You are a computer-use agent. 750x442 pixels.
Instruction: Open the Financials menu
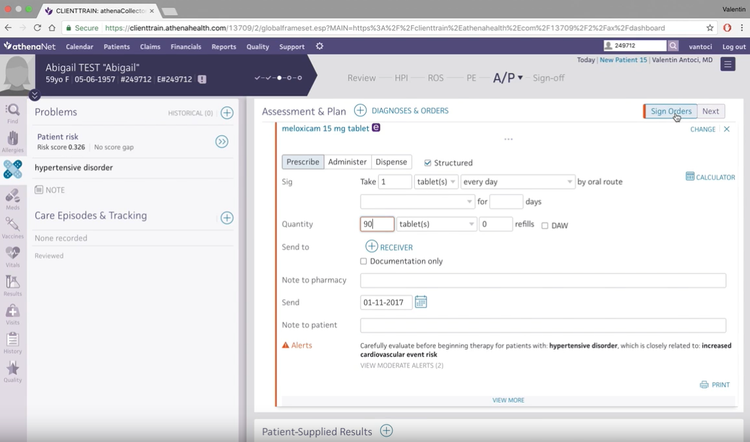[186, 46]
